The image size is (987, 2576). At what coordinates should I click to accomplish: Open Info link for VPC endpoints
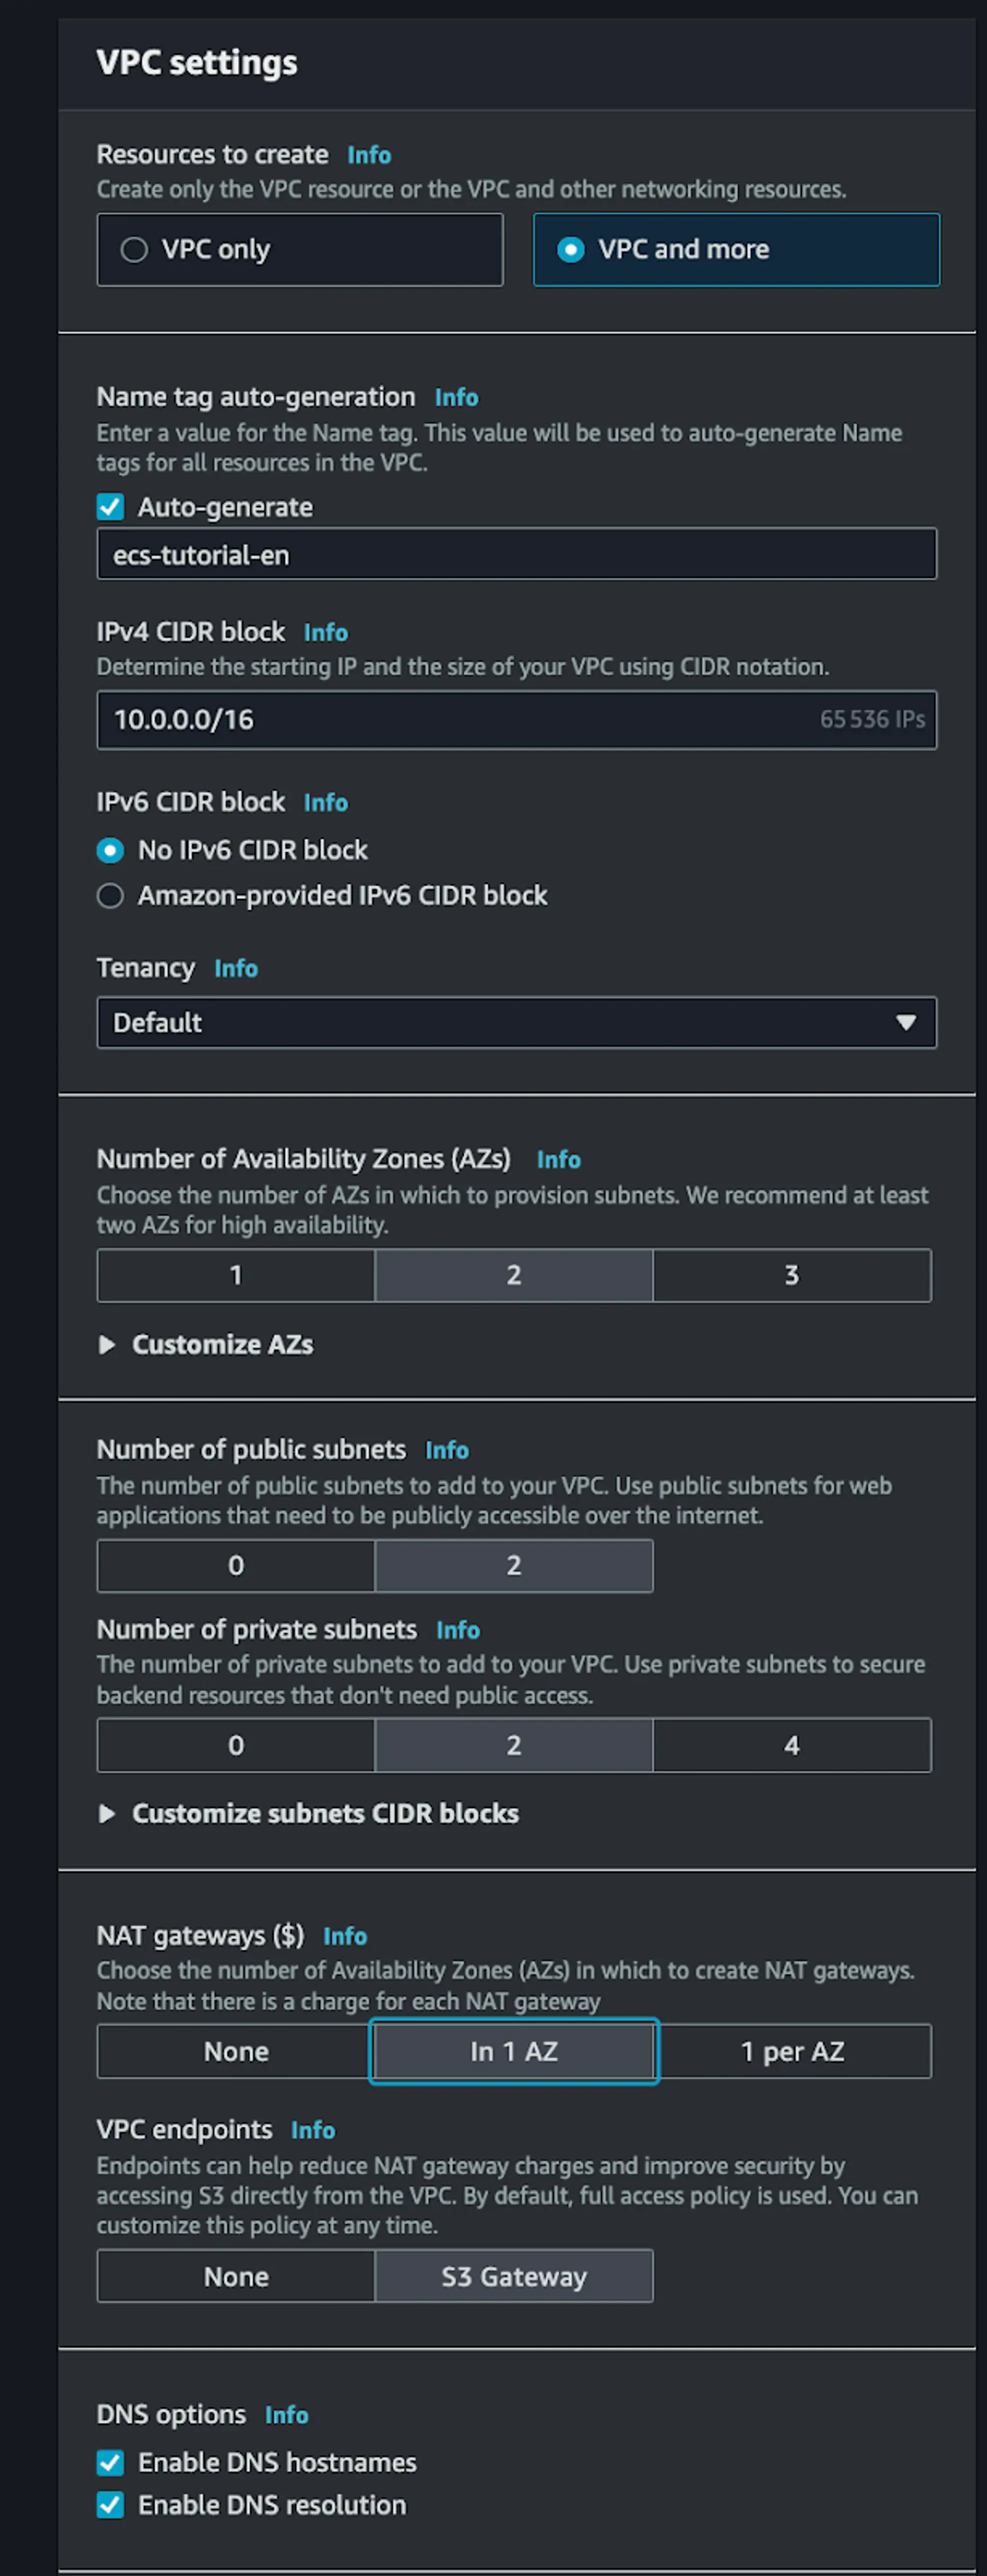[x=313, y=2130]
